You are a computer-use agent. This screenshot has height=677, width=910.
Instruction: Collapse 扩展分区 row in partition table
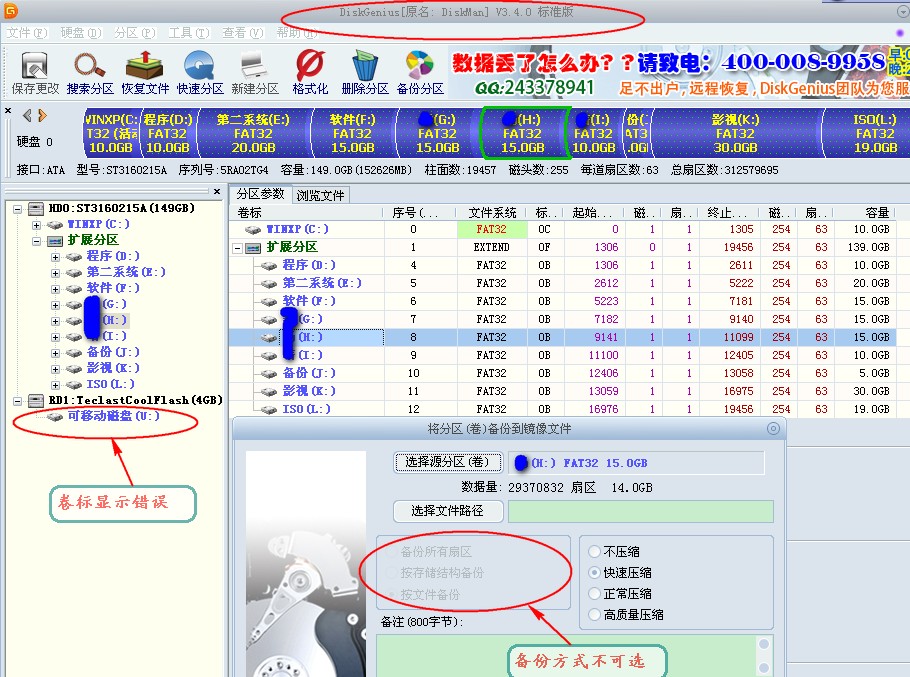237,248
